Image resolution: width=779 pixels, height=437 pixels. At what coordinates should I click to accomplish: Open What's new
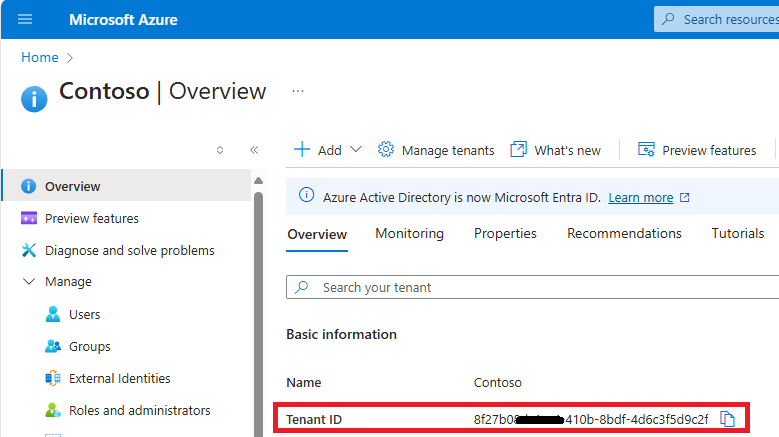(x=555, y=150)
